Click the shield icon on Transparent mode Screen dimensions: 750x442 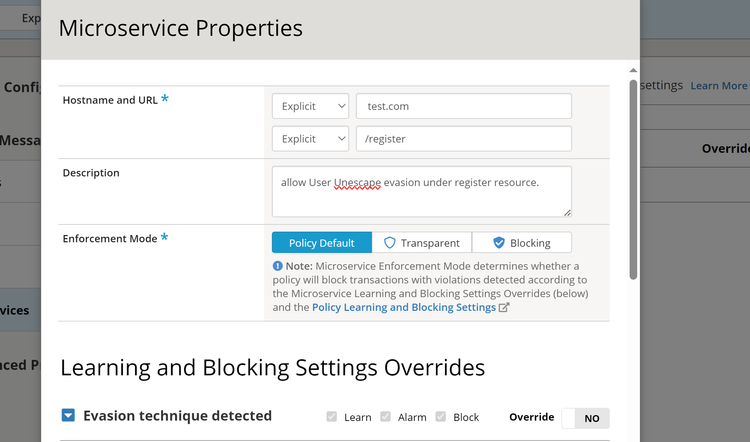390,243
